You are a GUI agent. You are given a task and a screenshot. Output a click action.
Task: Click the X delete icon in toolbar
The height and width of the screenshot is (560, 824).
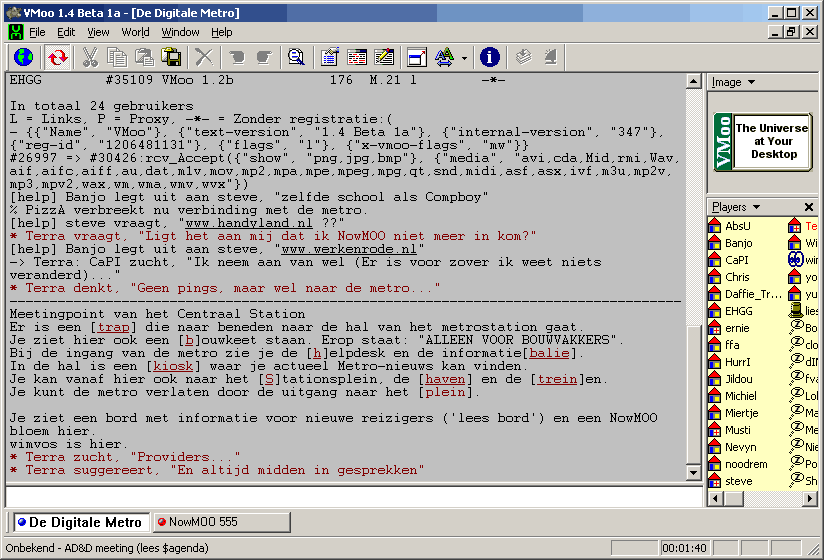[204, 57]
